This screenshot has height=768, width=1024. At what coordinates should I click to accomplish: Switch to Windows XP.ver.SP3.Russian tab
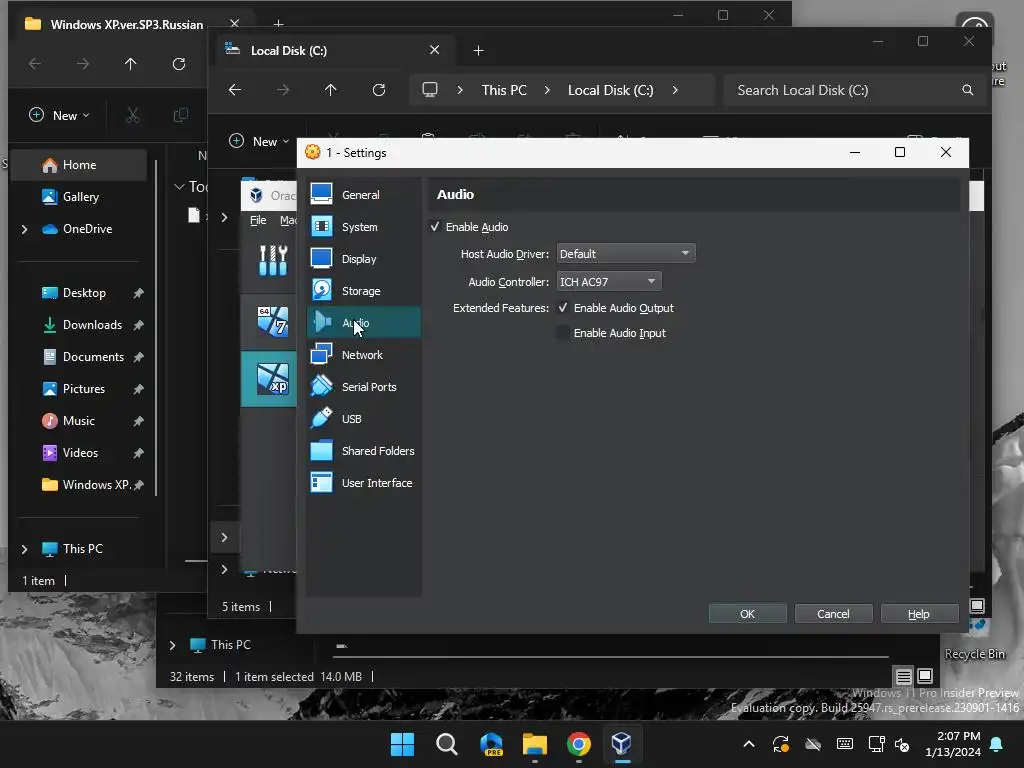[x=127, y=24]
